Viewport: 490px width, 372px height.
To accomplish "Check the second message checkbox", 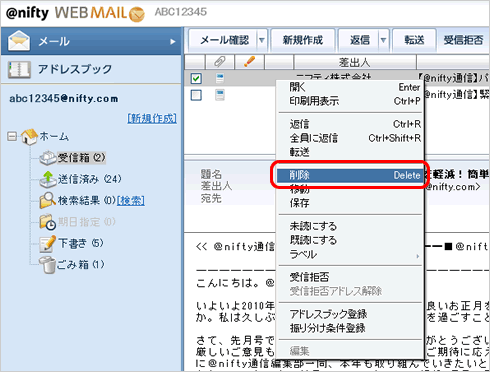I will [196, 95].
